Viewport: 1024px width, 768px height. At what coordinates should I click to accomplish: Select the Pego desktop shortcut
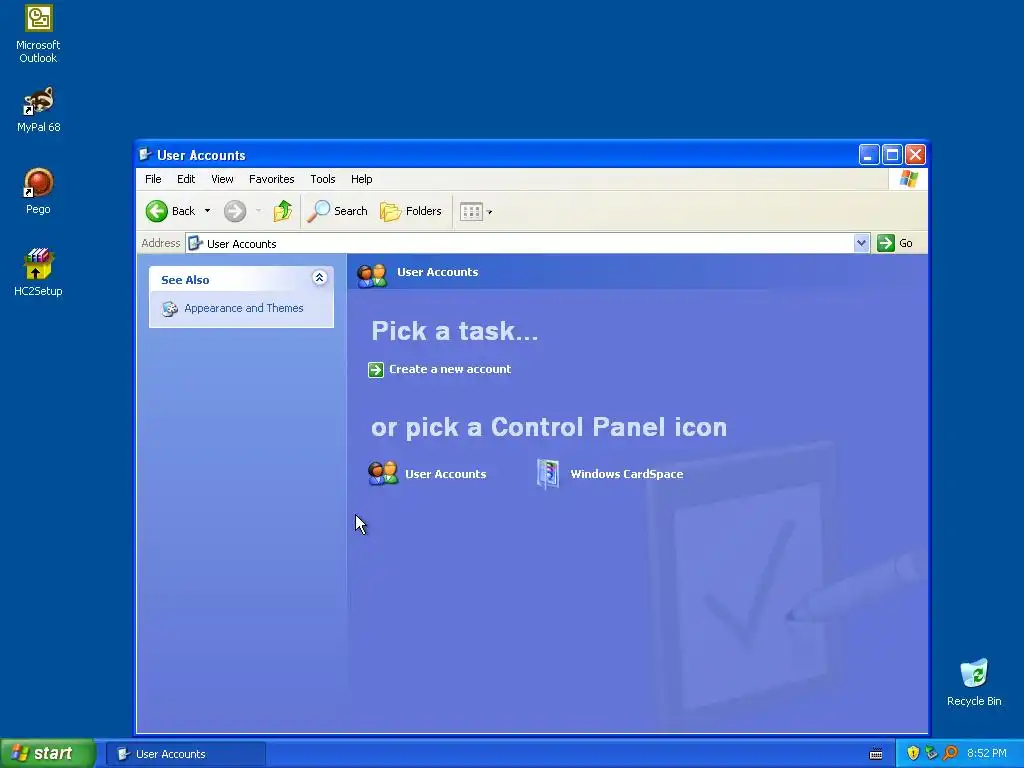click(x=39, y=191)
